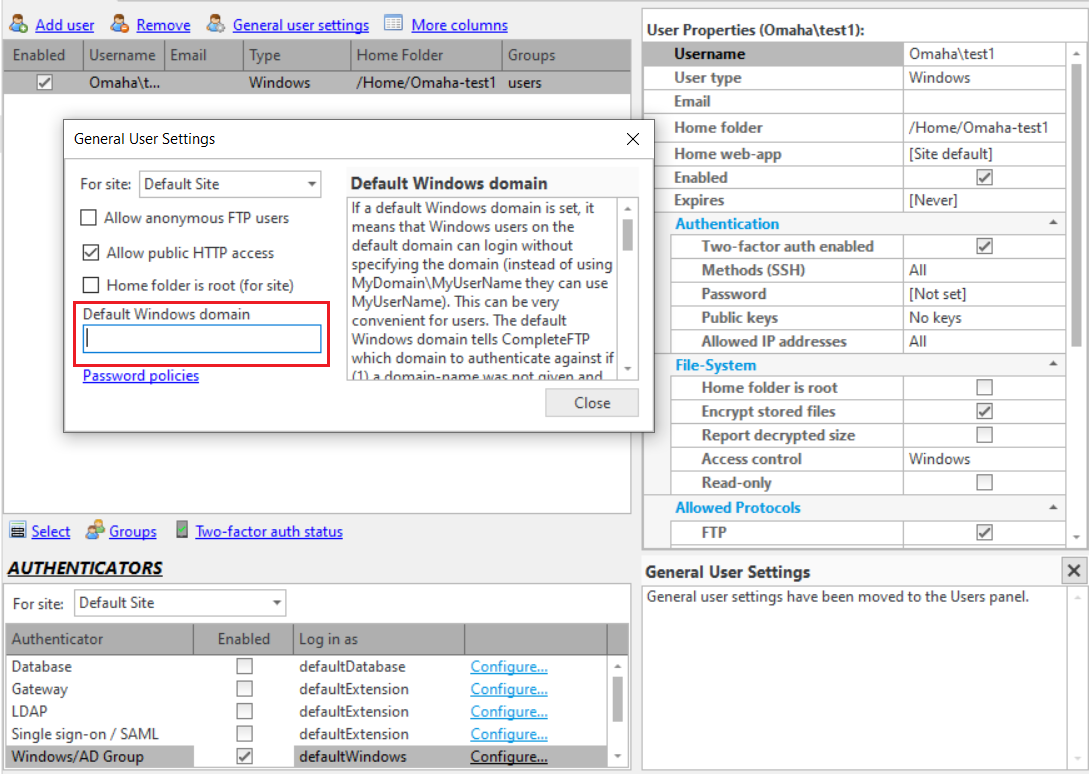The width and height of the screenshot is (1089, 774).
Task: Open the Remove link
Action: [x=163, y=25]
